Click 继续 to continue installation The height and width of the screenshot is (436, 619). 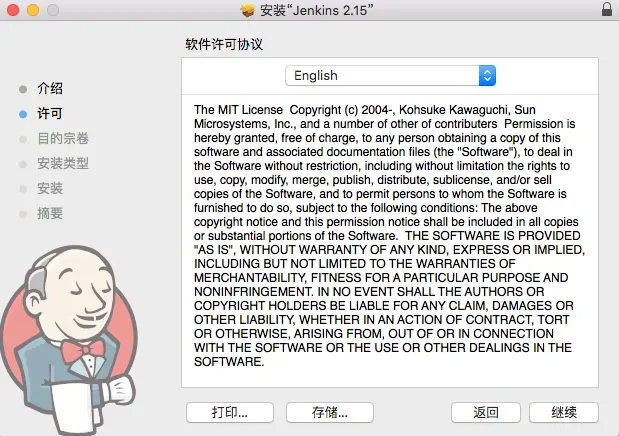564,412
